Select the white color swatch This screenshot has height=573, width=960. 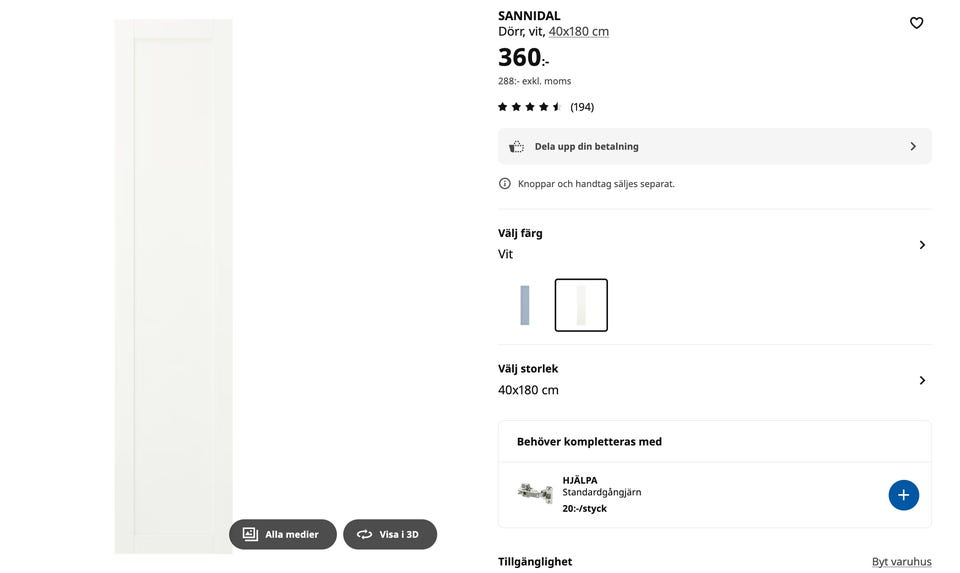[581, 305]
